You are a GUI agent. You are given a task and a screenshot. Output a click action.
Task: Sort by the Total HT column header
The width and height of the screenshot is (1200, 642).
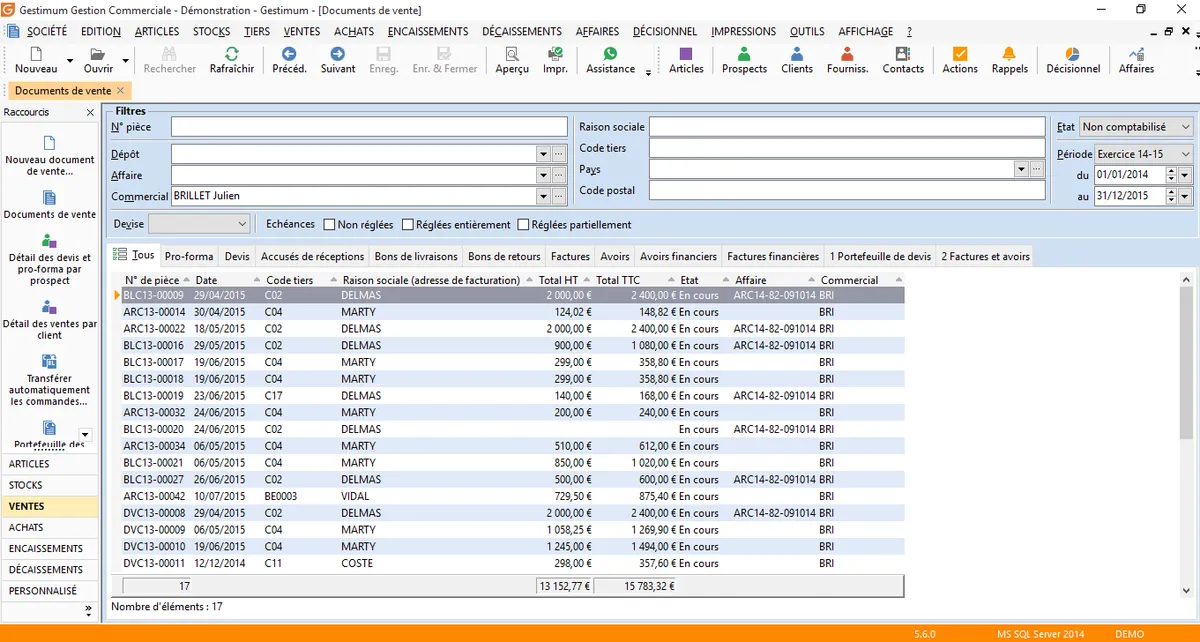point(558,280)
